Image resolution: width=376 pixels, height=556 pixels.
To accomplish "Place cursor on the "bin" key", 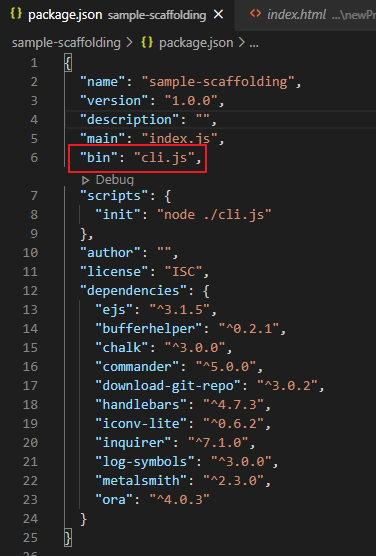I will click(x=99, y=157).
